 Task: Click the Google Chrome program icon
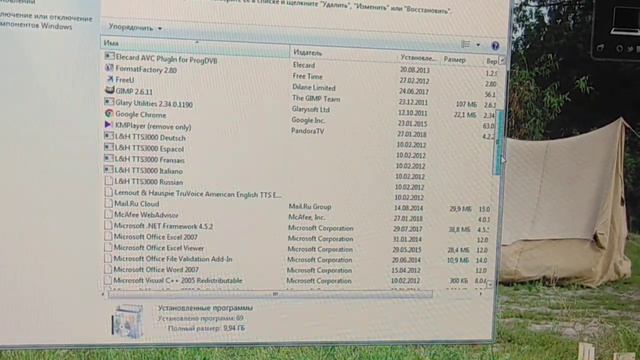point(109,113)
